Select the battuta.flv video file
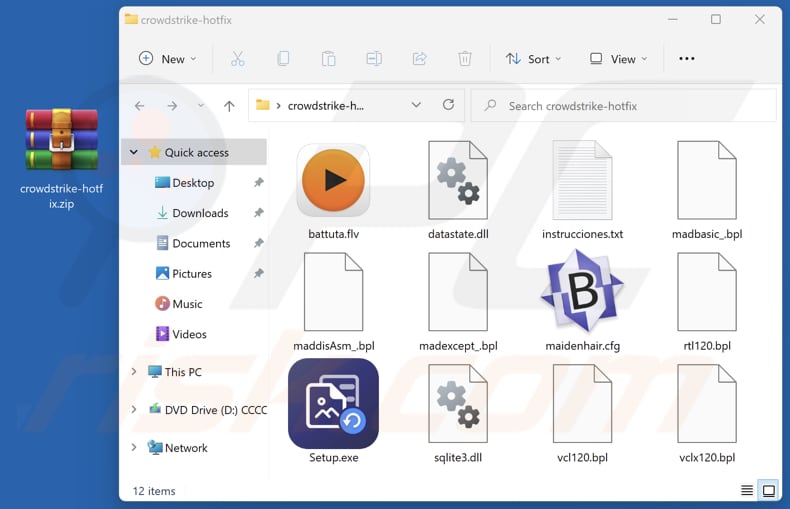The height and width of the screenshot is (509, 790). click(334, 191)
